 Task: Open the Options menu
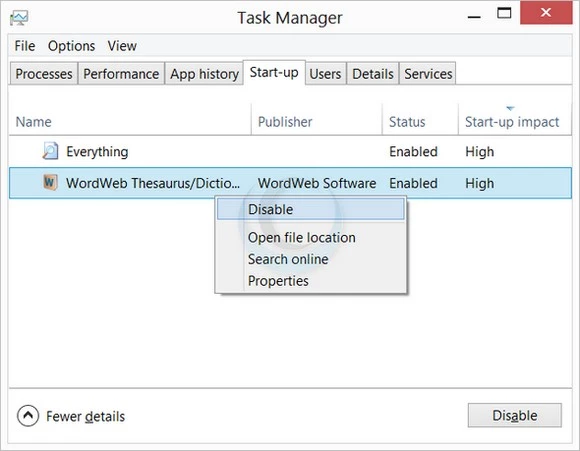click(x=71, y=46)
